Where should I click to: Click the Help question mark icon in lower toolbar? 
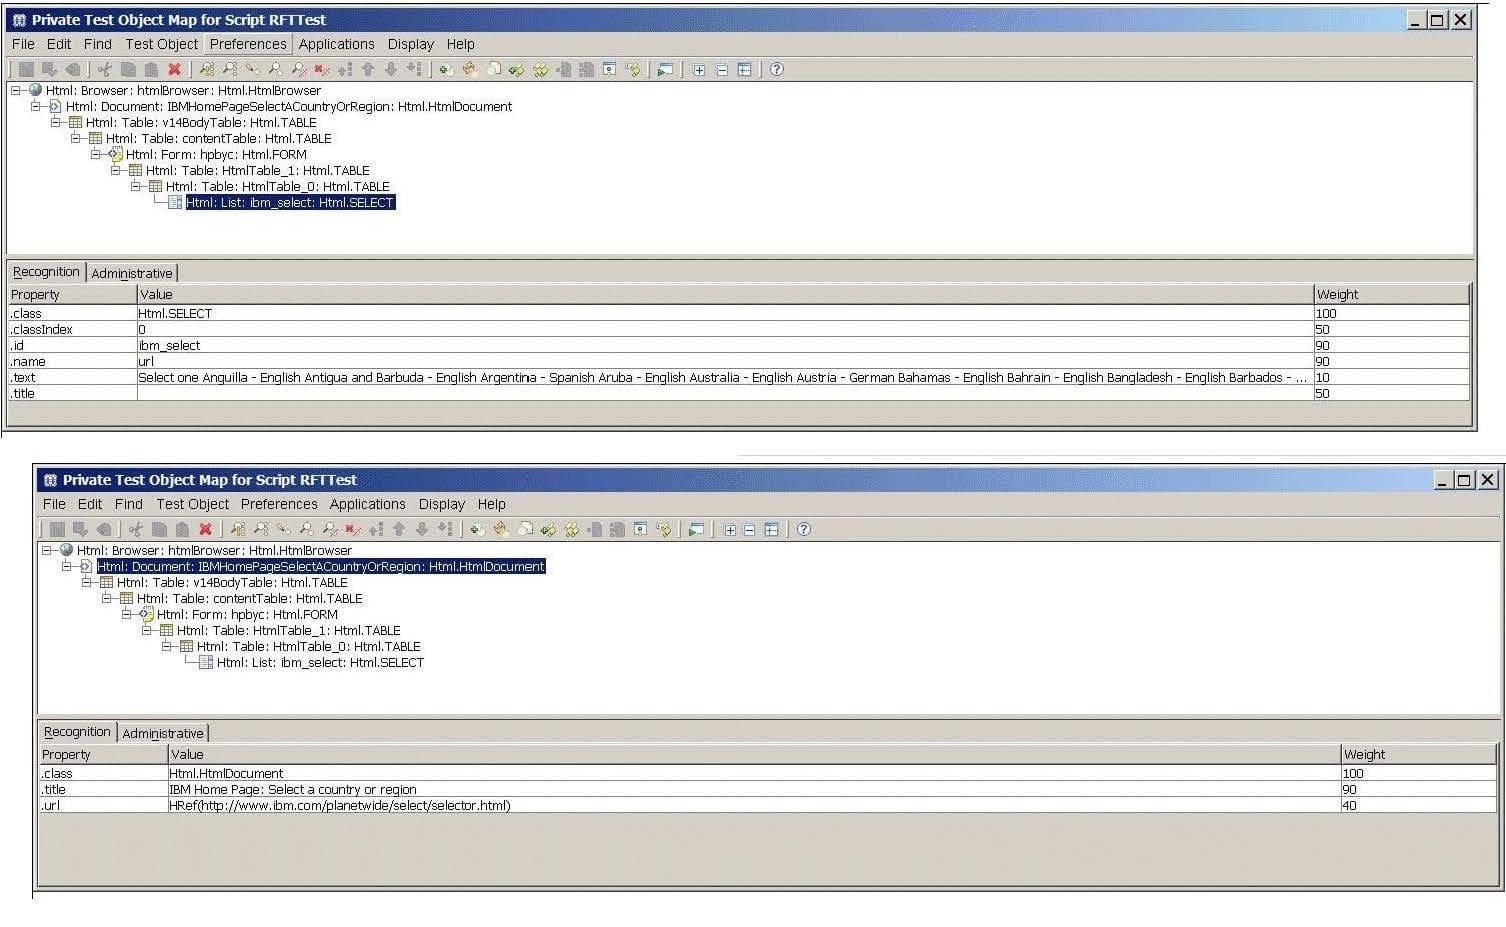804,530
